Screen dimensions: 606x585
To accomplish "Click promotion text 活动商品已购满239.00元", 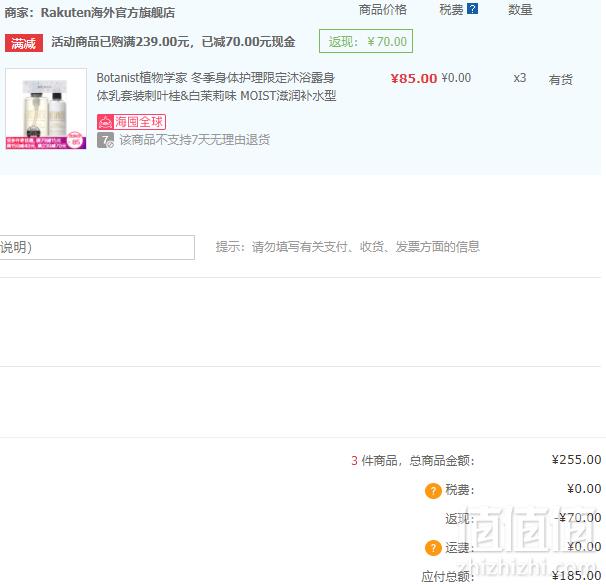I will 121,41.
